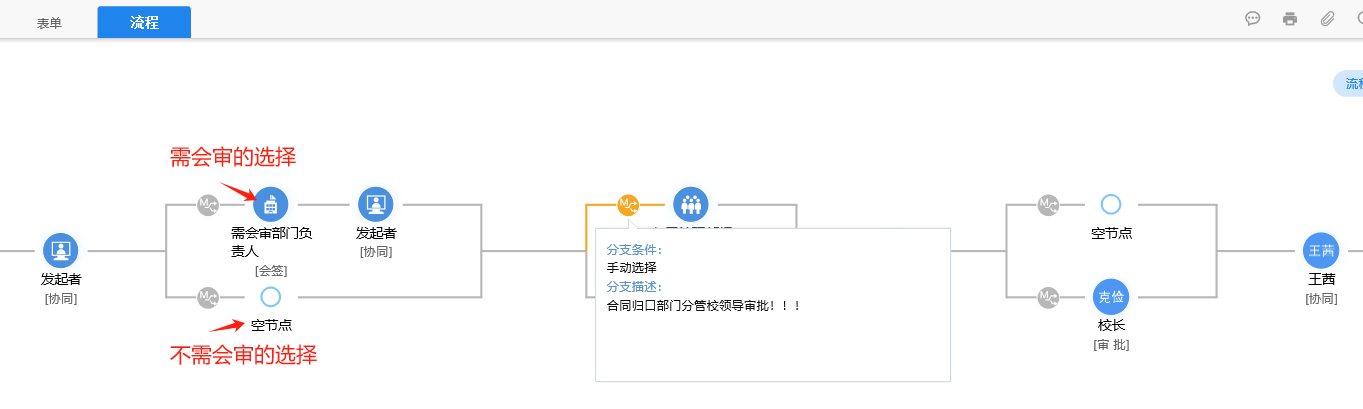This screenshot has width=1363, height=409.
Task: Click the printer icon in the top bar
Action: [1290, 19]
